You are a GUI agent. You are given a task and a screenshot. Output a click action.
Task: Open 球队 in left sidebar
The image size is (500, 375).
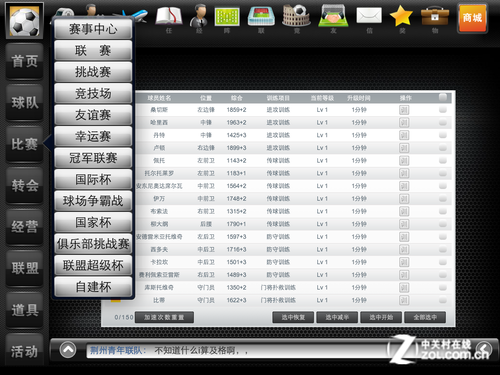click(x=24, y=103)
